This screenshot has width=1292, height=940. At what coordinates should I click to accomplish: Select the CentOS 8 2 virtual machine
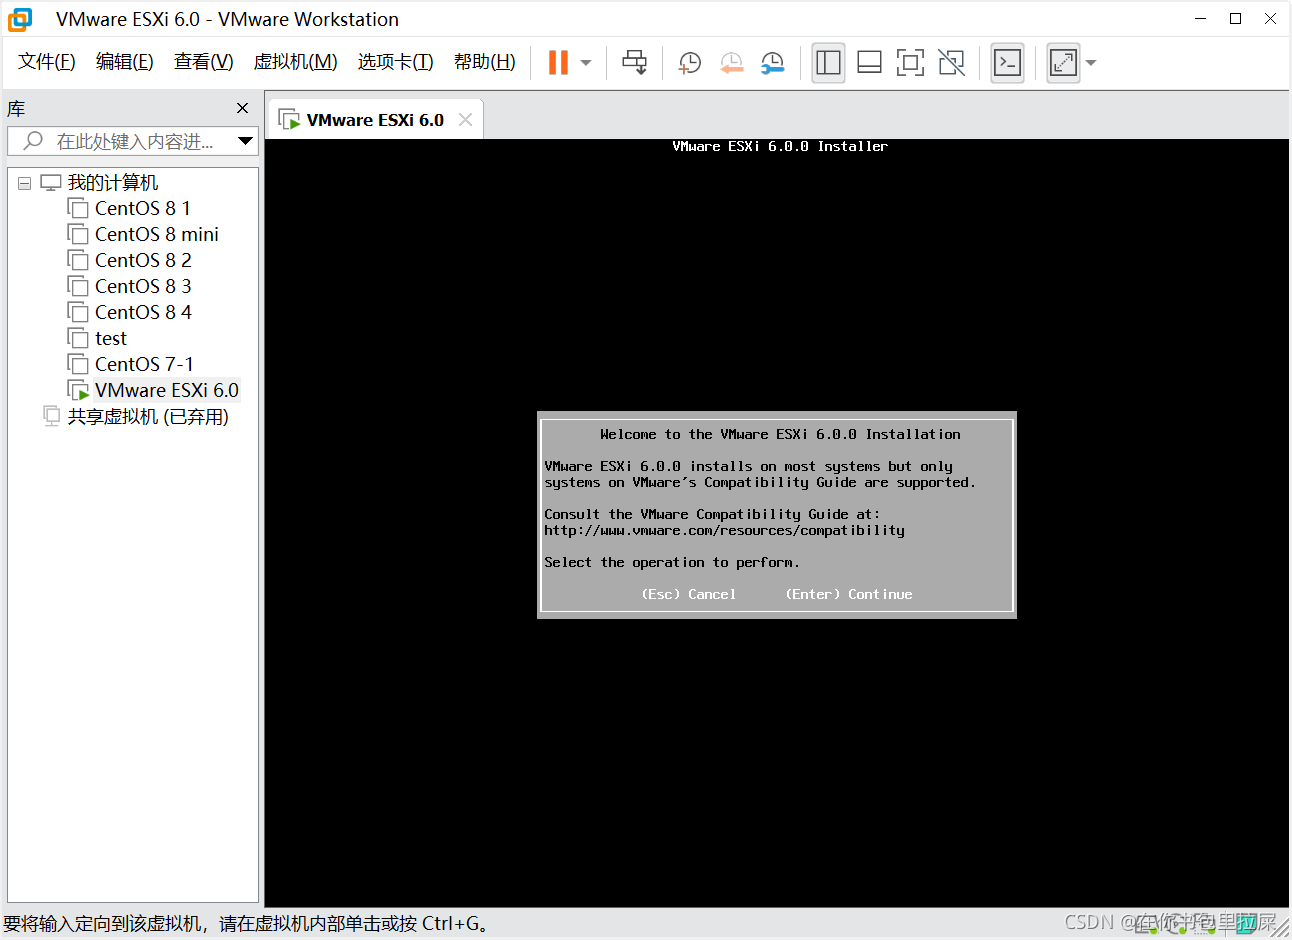click(x=143, y=260)
